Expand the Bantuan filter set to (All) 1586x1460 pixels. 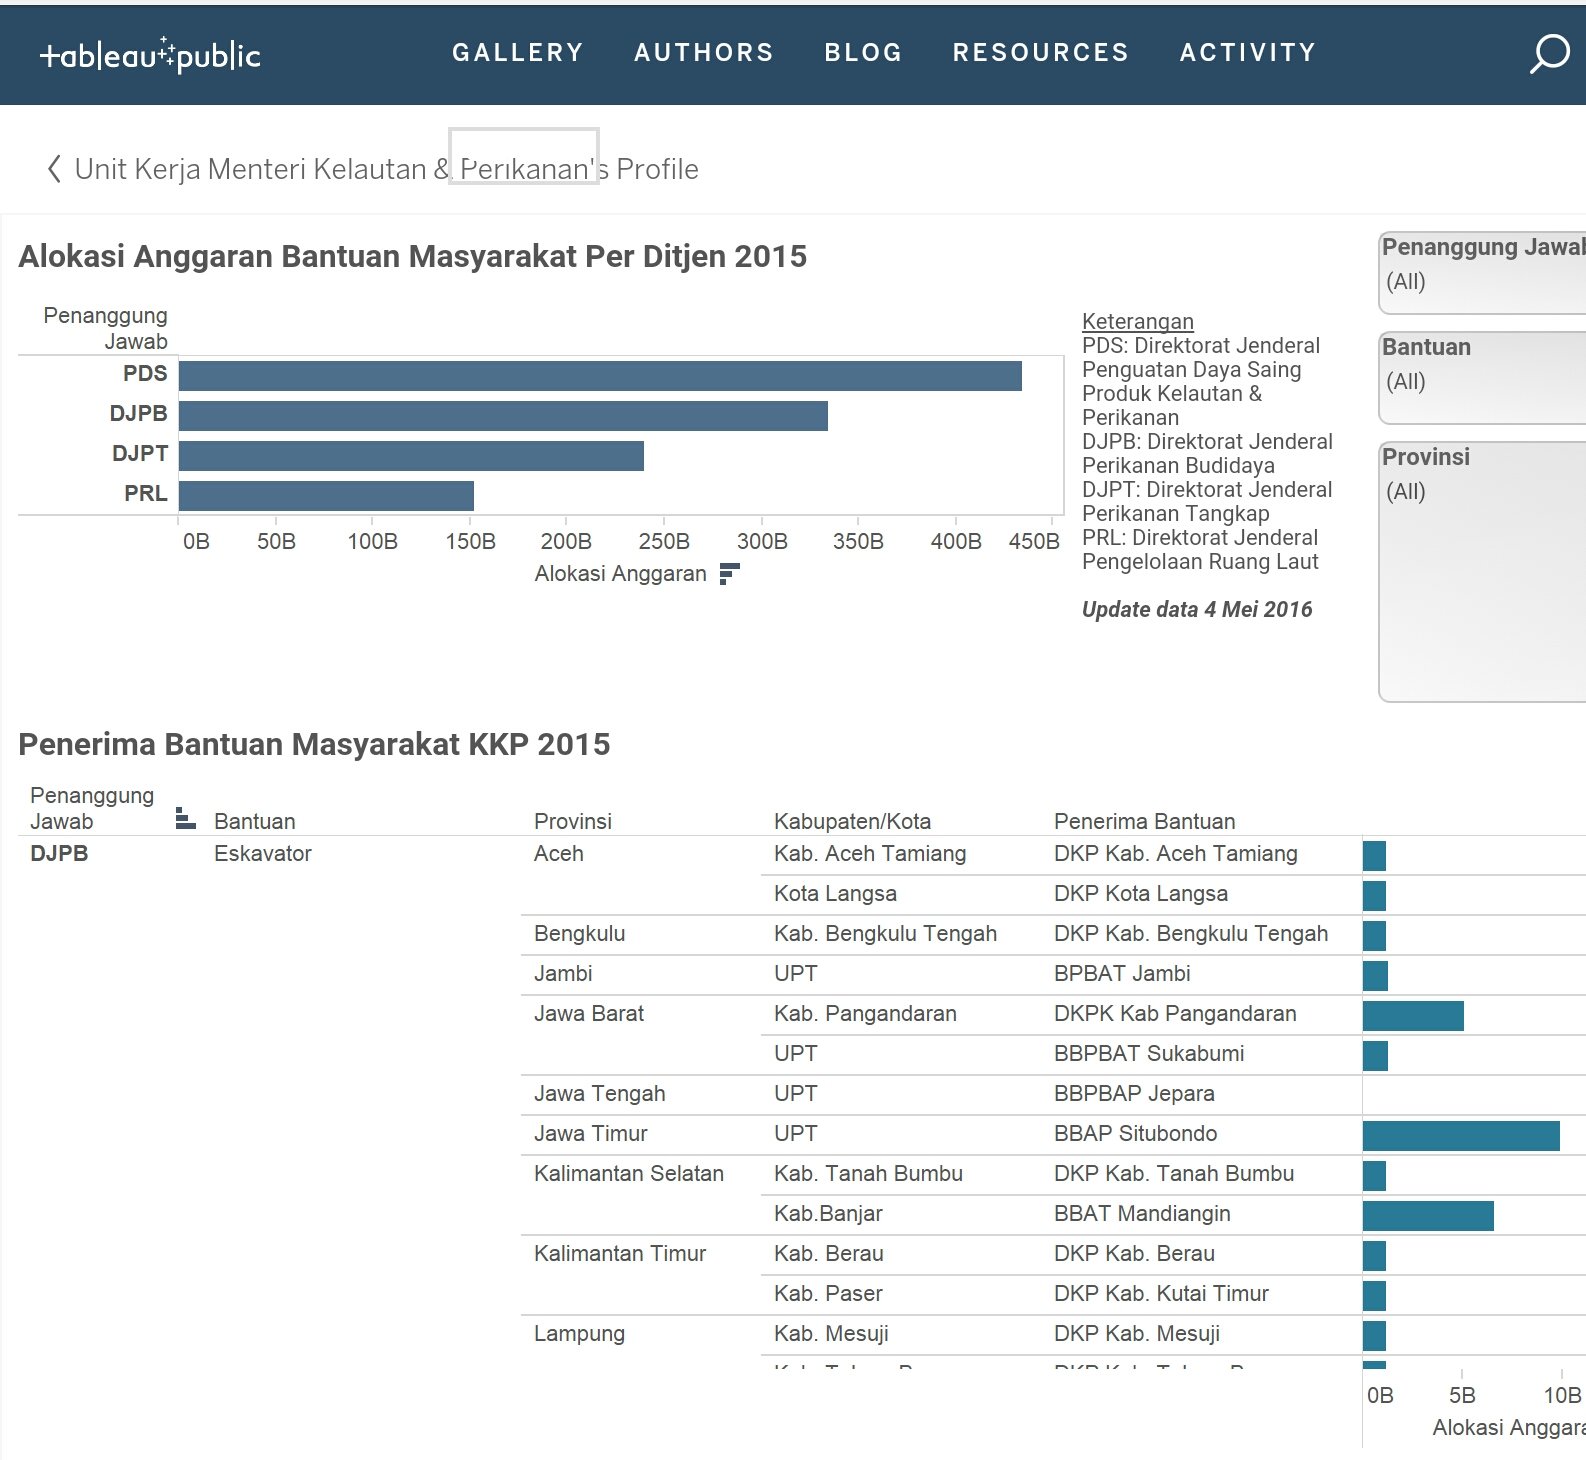coord(1482,381)
